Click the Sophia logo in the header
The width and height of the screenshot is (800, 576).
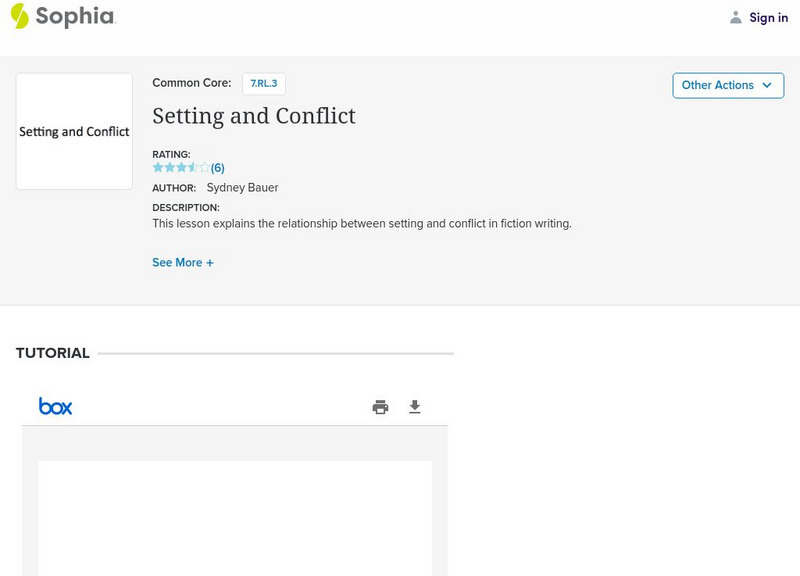click(x=62, y=16)
